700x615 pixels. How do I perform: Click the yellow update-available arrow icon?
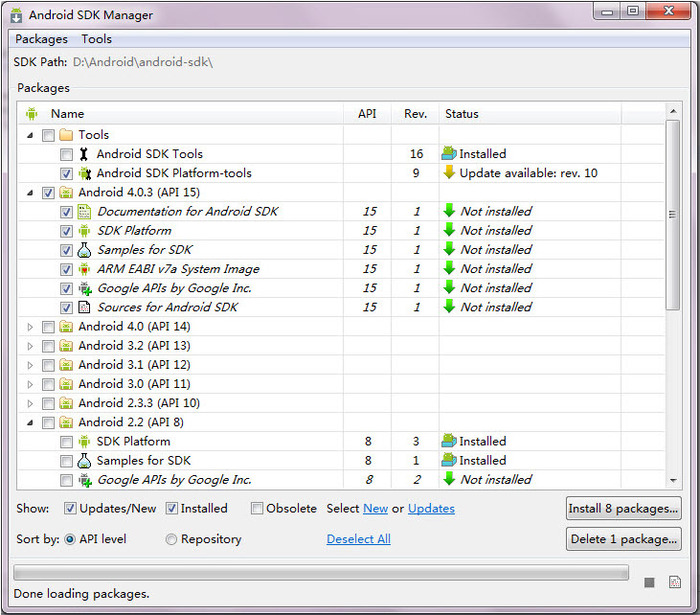click(449, 172)
